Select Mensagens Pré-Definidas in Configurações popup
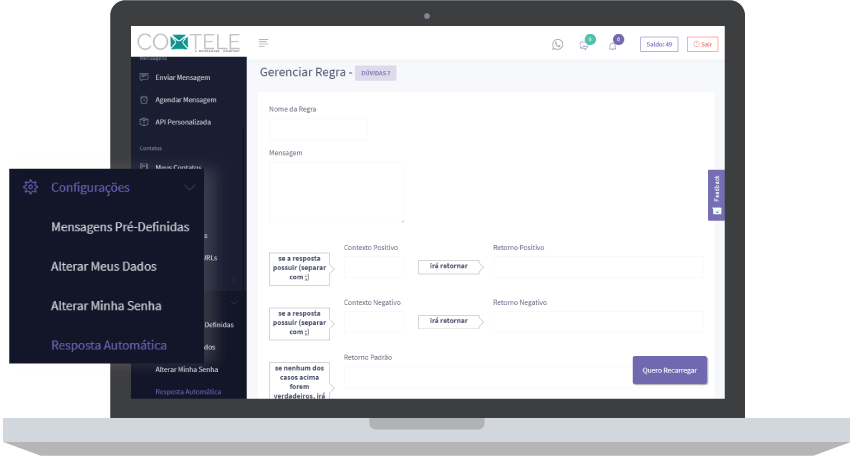This screenshot has height=456, width=850. click(x=120, y=227)
